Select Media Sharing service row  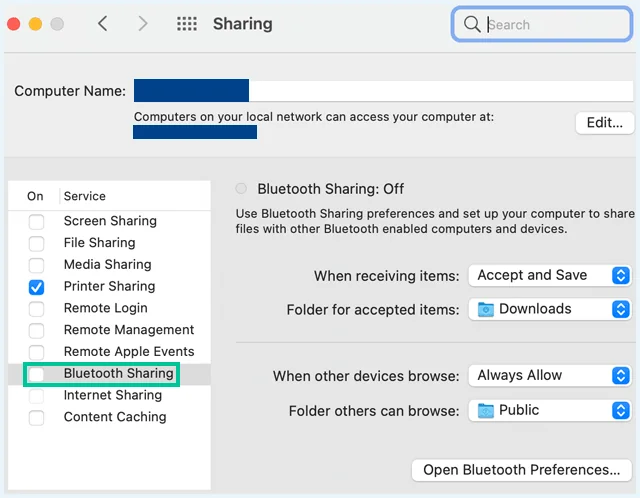point(109,265)
